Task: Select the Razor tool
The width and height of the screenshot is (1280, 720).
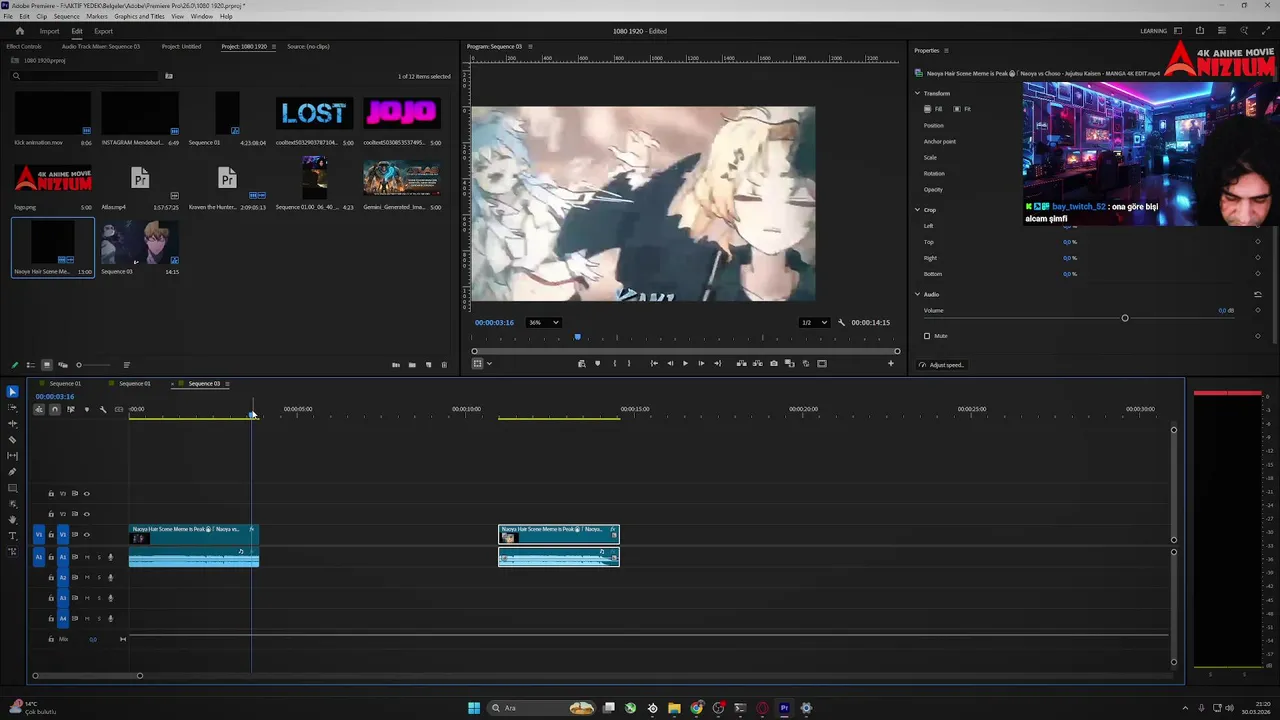Action: (x=12, y=440)
